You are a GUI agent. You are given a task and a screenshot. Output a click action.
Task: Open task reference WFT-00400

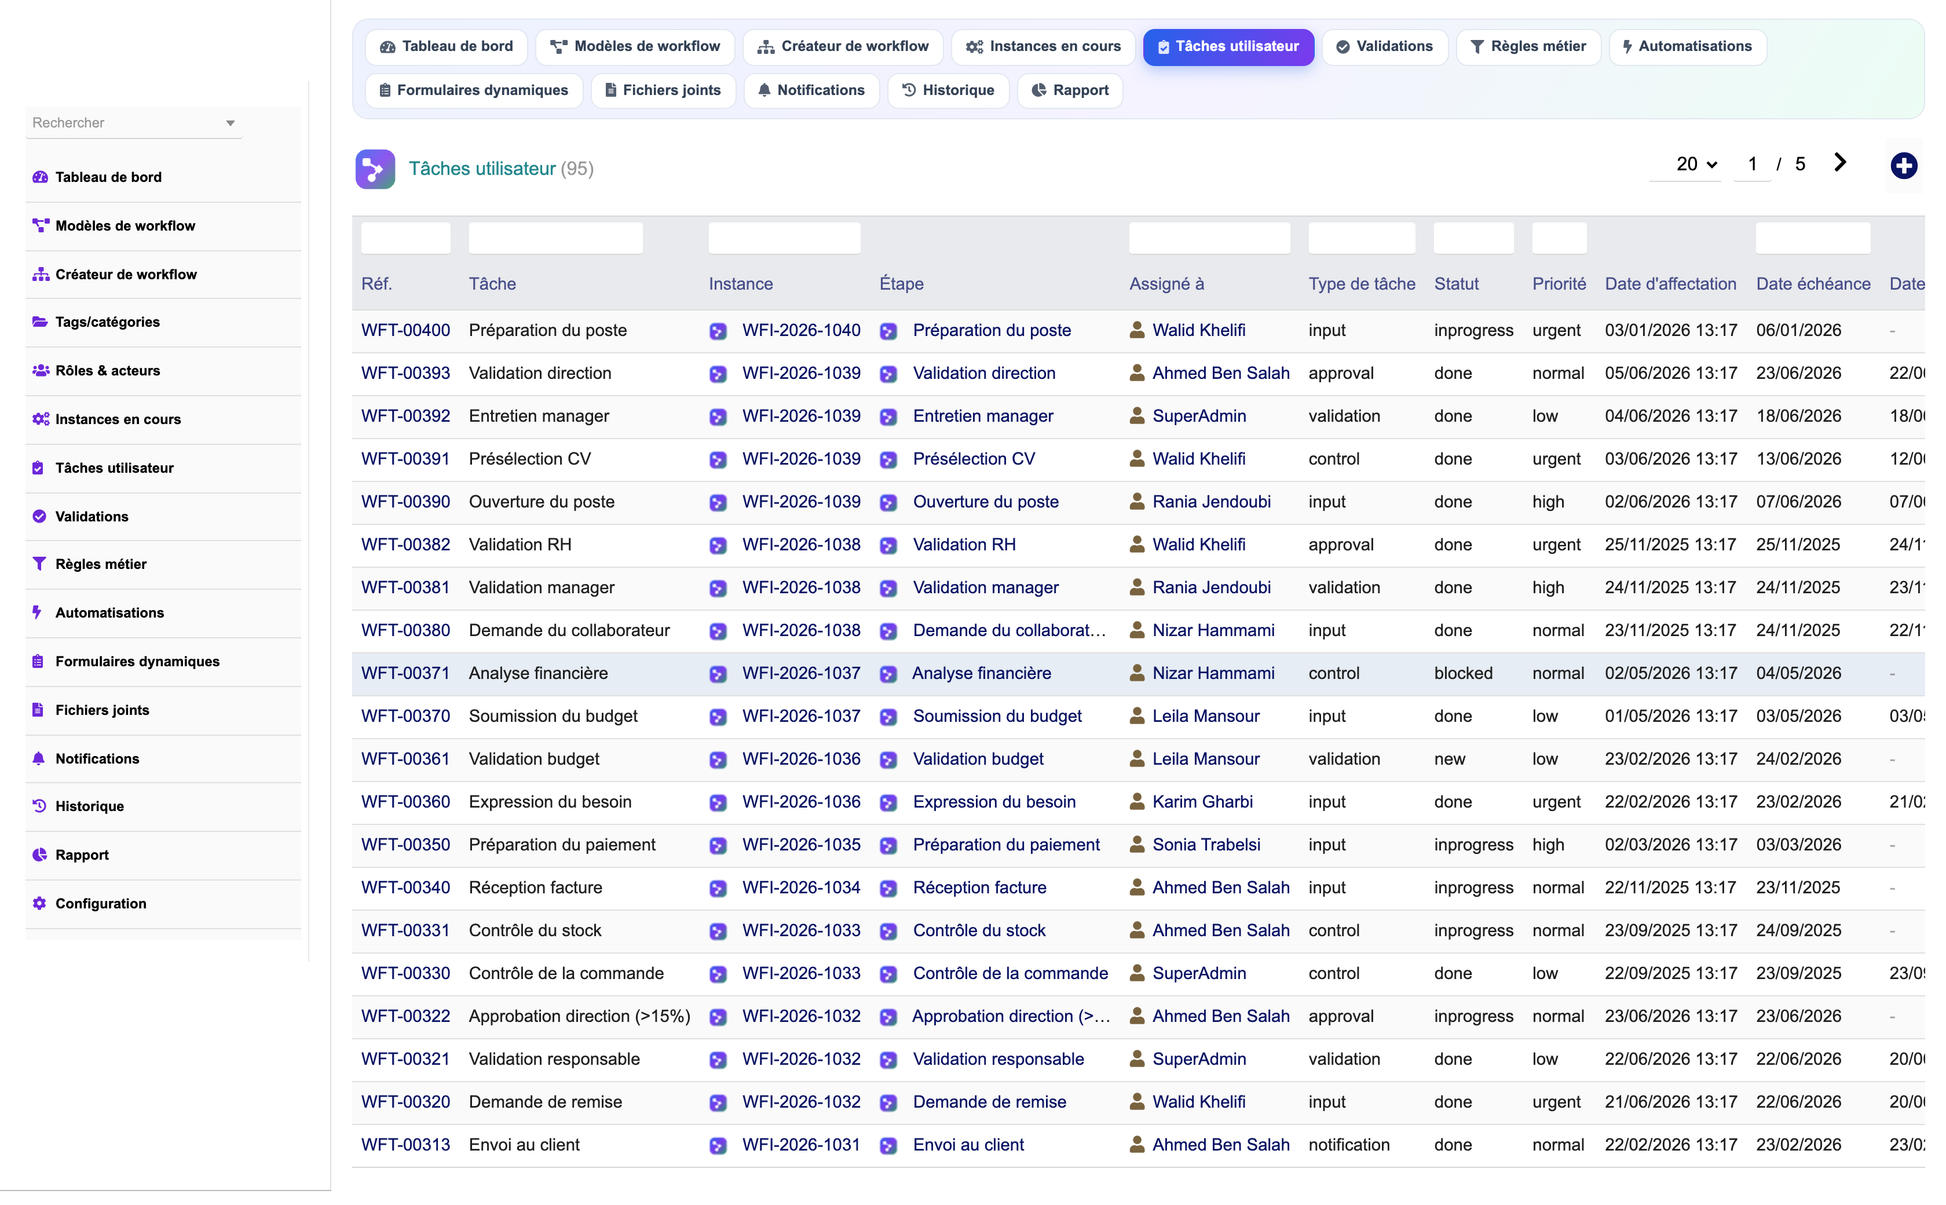point(405,330)
